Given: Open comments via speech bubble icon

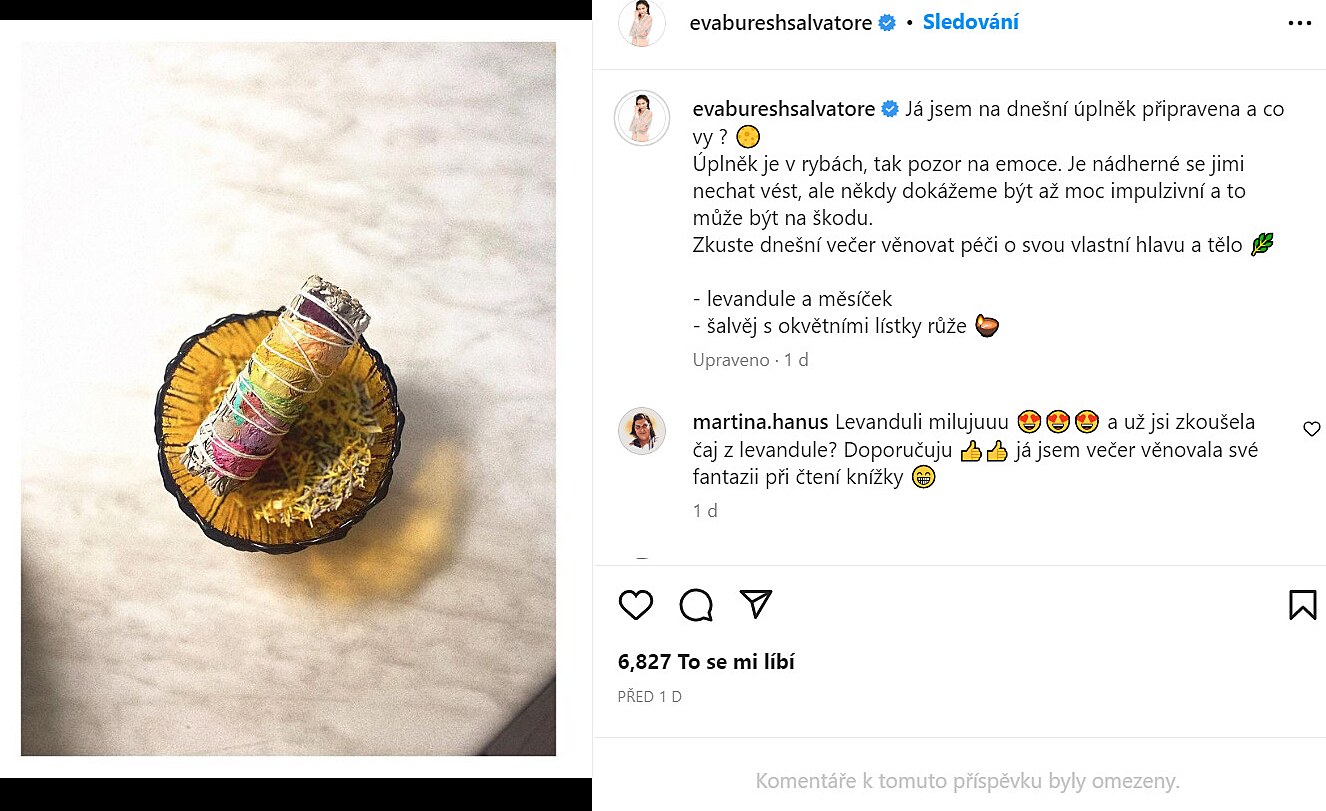Looking at the screenshot, I should click(x=696, y=605).
